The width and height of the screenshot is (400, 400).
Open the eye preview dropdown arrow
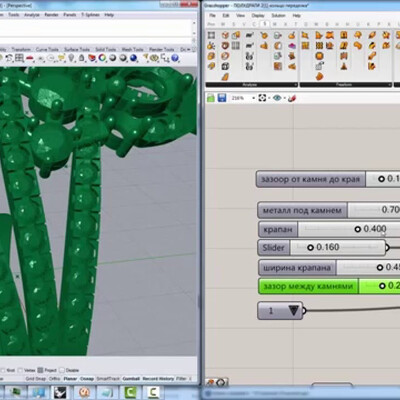point(284,98)
